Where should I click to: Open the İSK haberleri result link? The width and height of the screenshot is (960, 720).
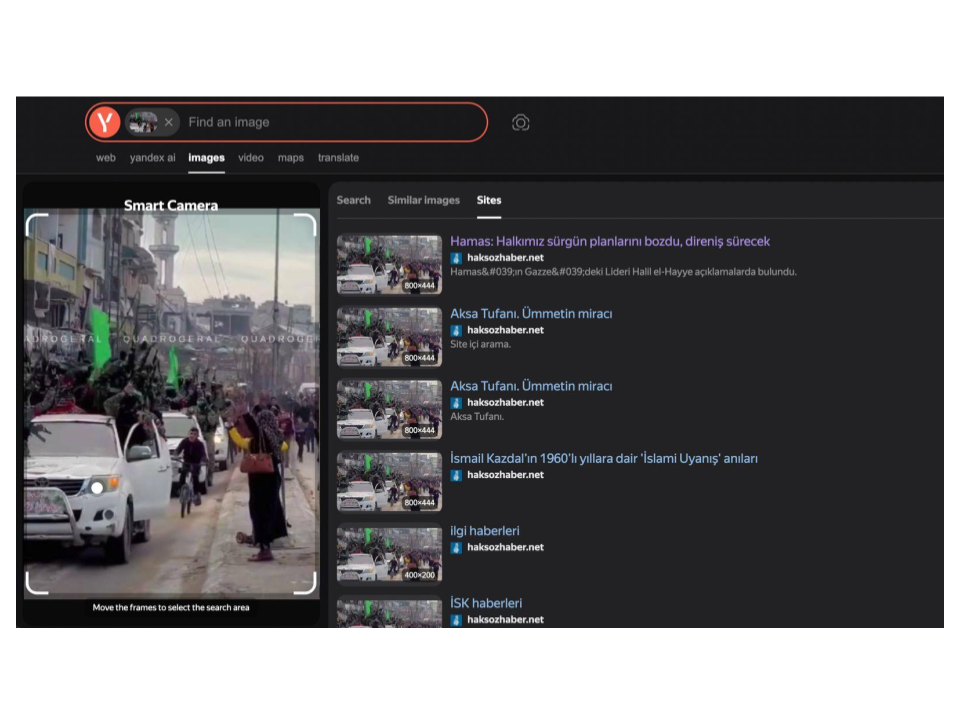tap(485, 603)
